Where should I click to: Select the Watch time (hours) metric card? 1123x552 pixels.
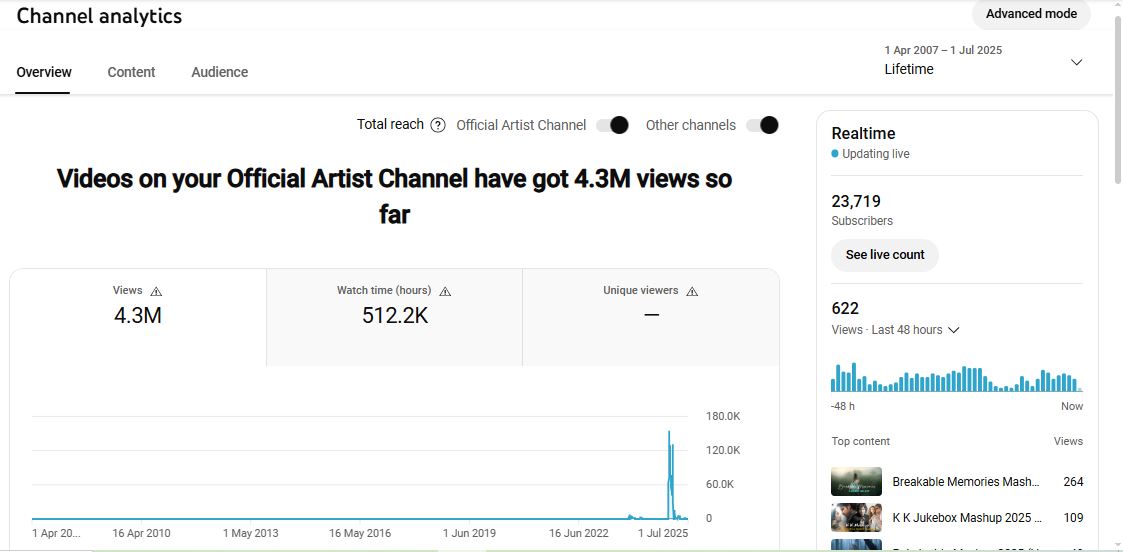(x=394, y=316)
